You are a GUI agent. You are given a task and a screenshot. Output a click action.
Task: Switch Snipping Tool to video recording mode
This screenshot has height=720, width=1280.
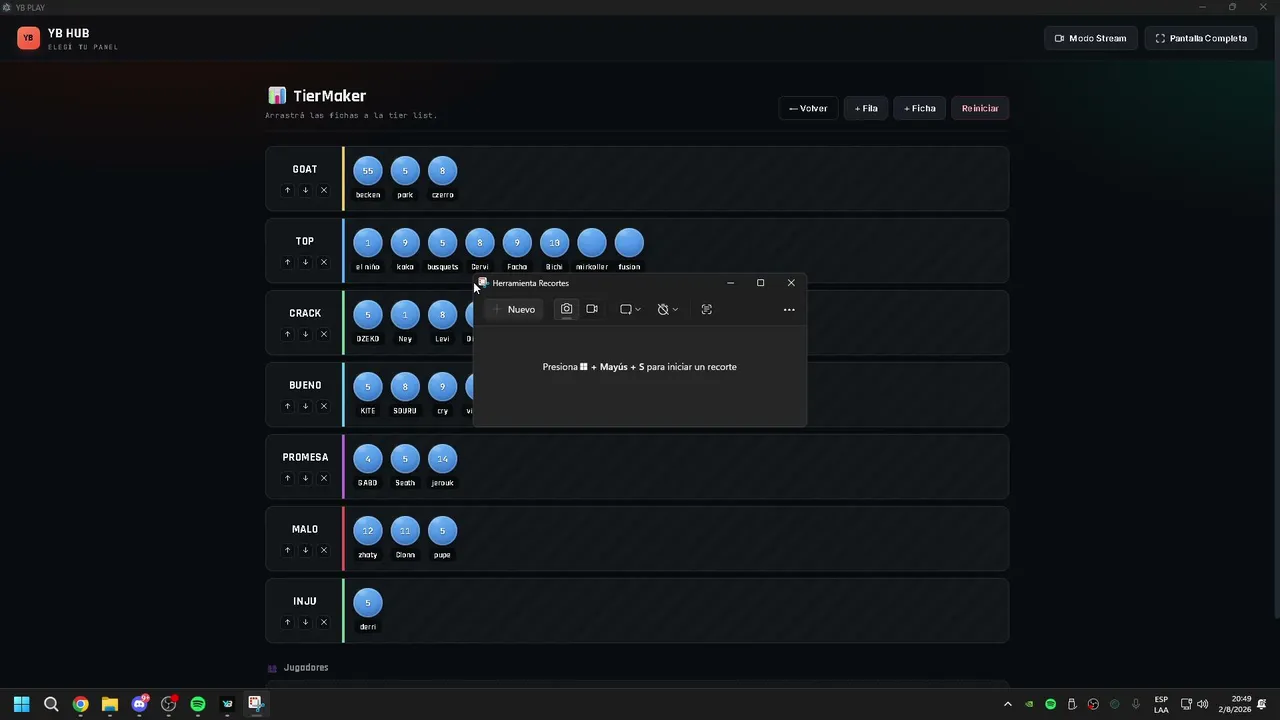[x=592, y=309]
